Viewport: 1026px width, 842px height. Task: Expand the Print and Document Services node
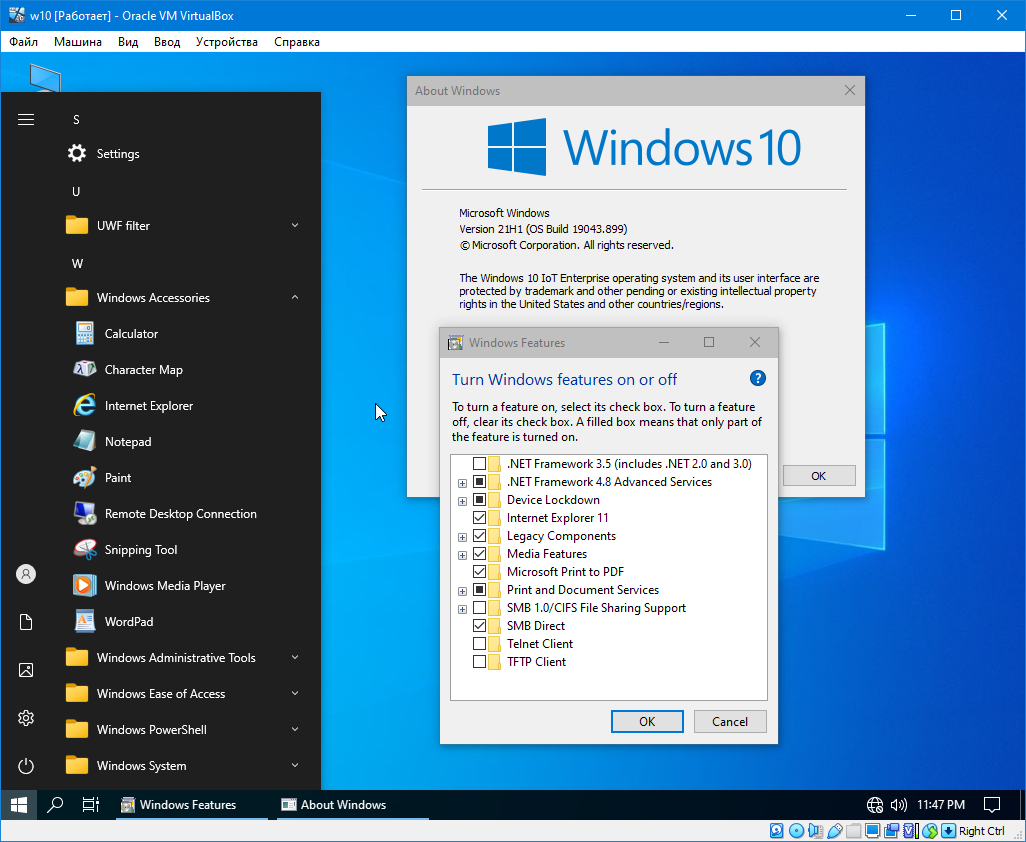pyautogui.click(x=463, y=591)
